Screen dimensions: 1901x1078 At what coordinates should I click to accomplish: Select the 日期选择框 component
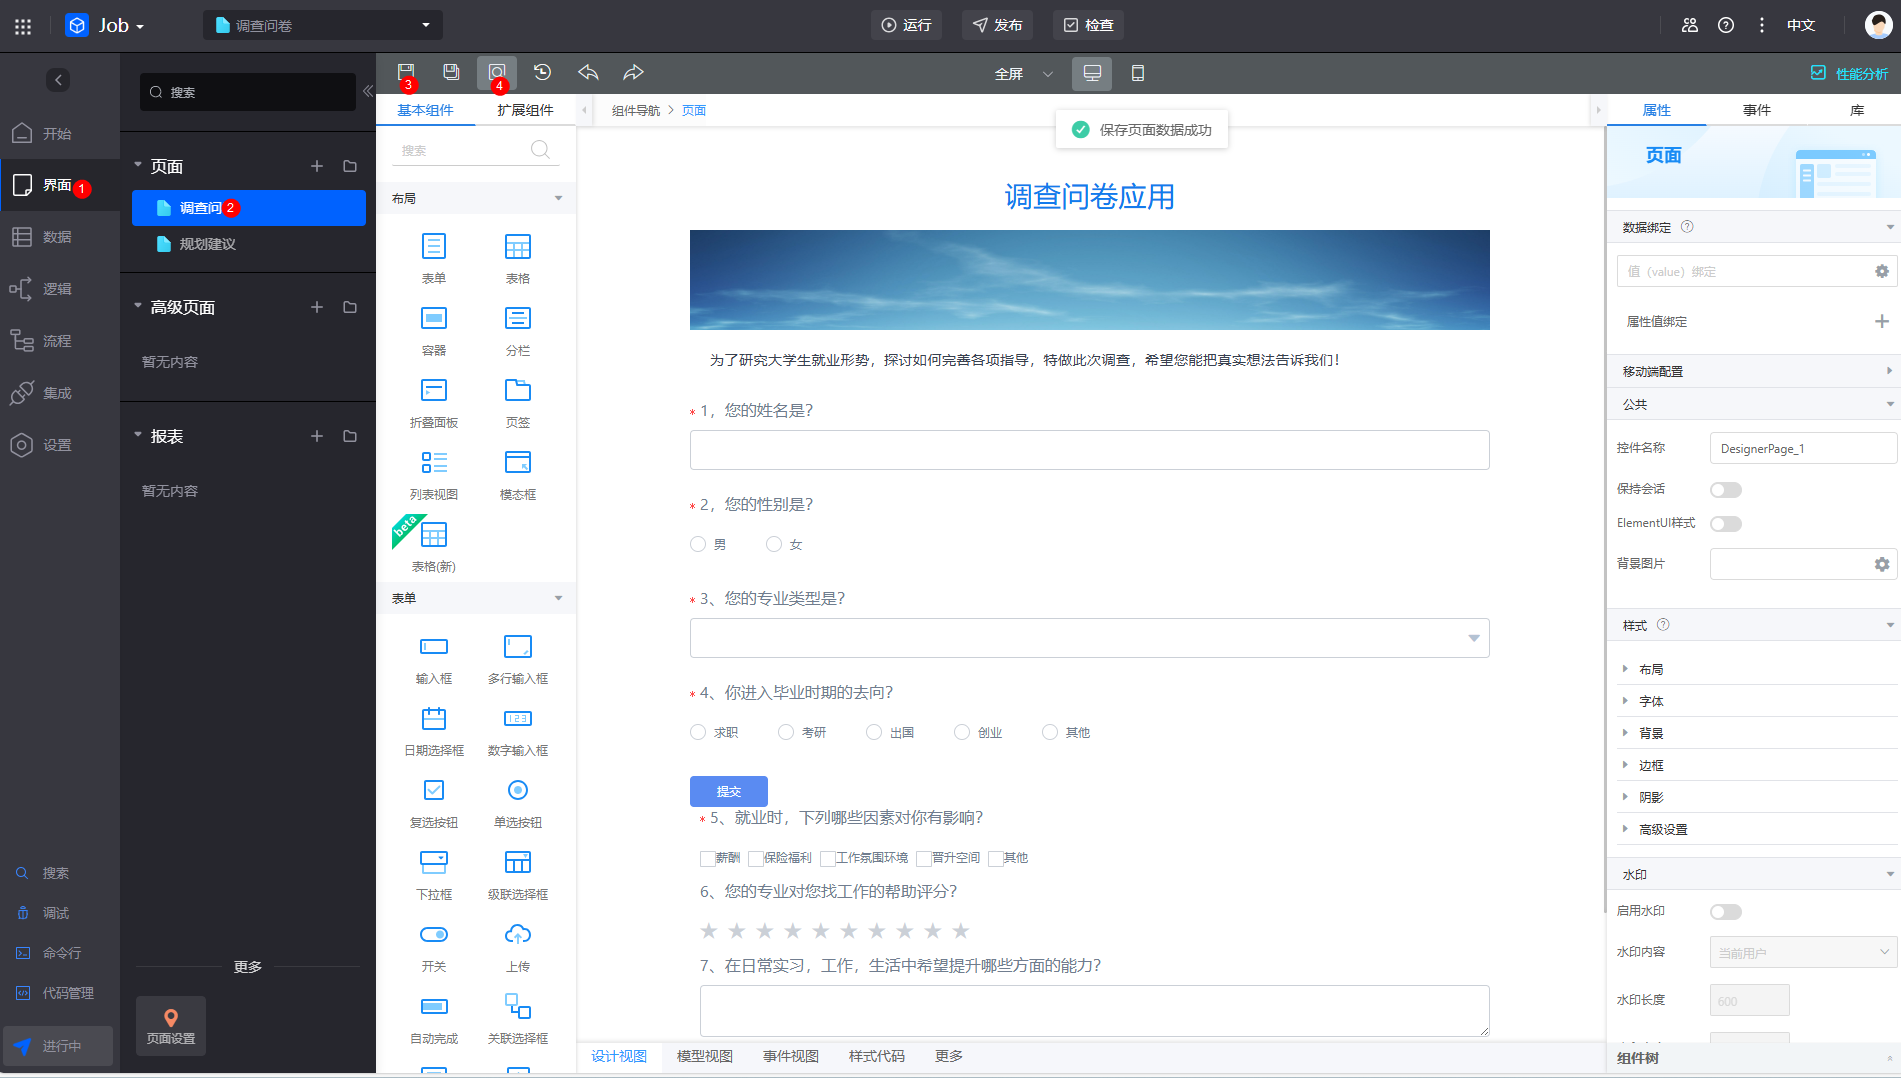tap(434, 730)
